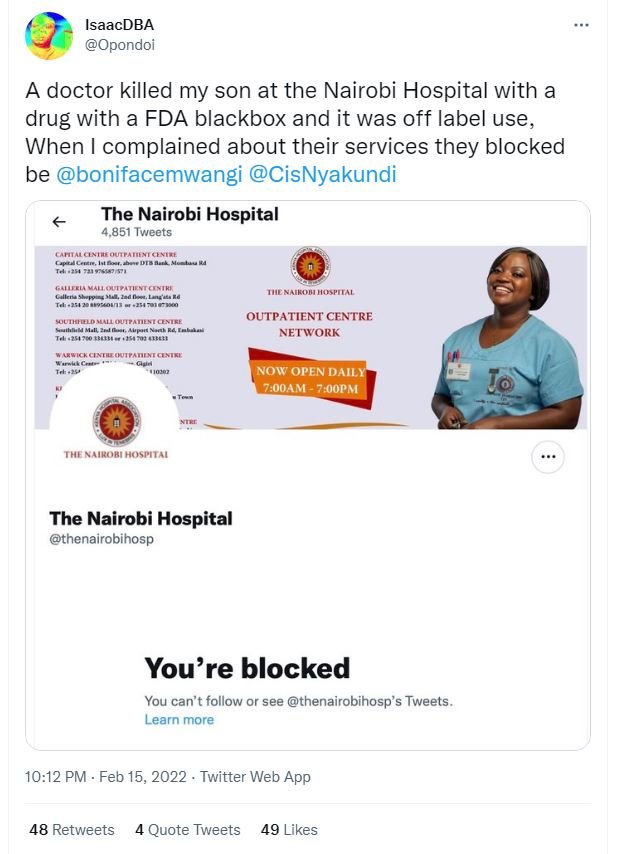
Task: Click the @thenairobihosp handle under profile name
Action: pyautogui.click(x=102, y=539)
